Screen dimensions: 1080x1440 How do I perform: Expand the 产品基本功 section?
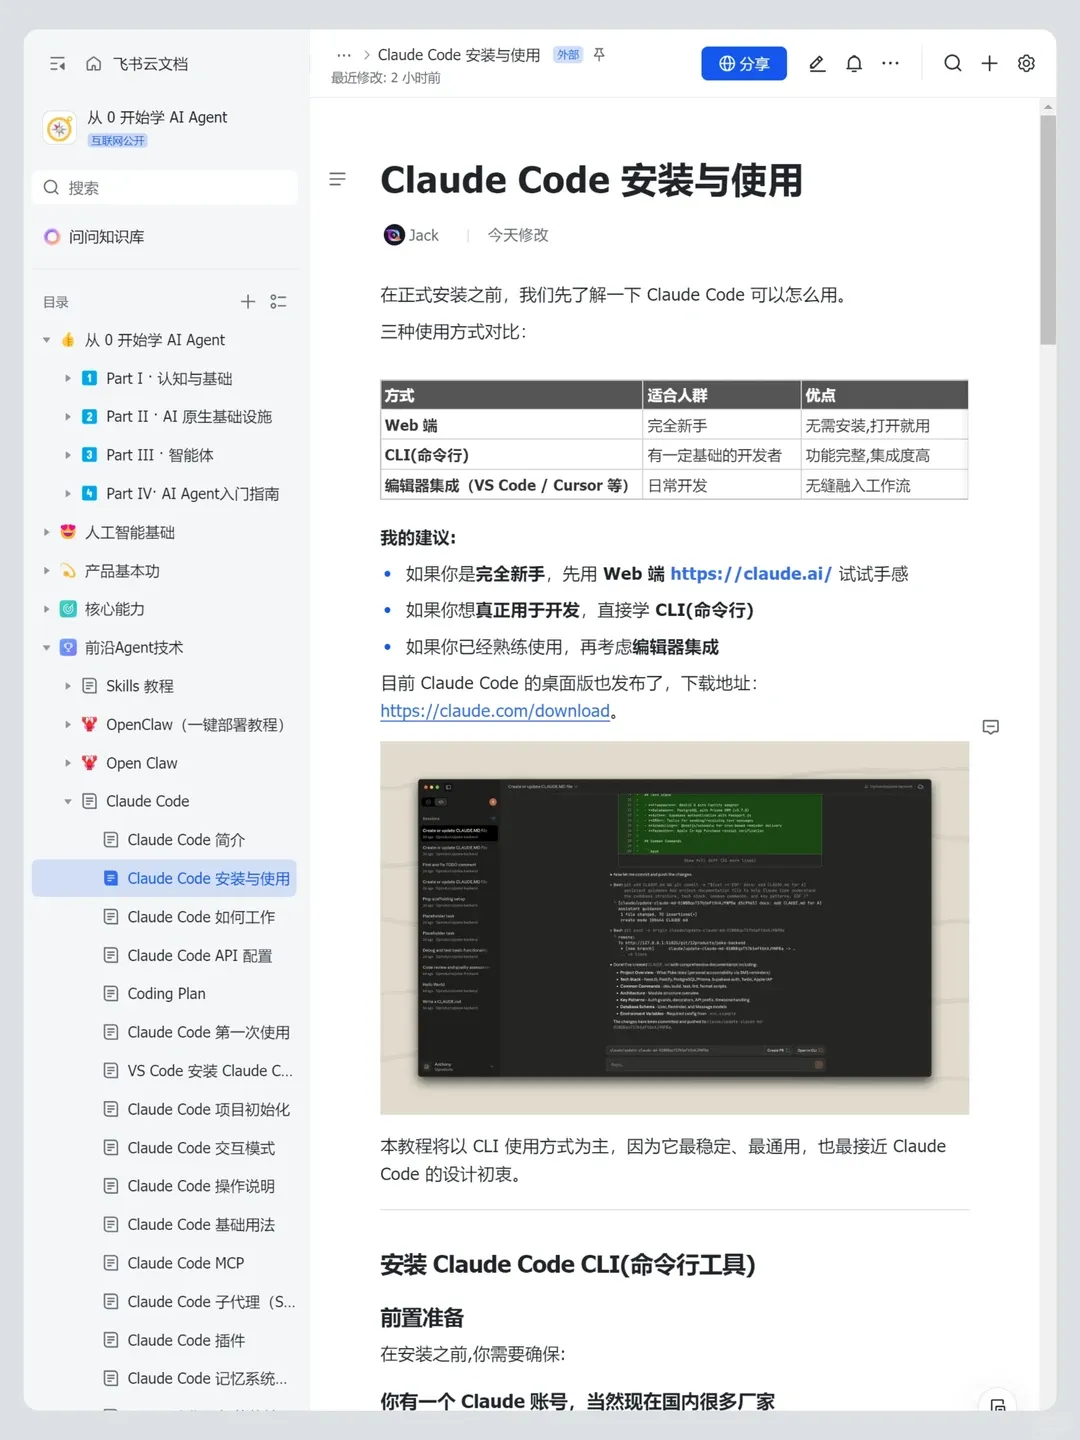pyautogui.click(x=46, y=571)
